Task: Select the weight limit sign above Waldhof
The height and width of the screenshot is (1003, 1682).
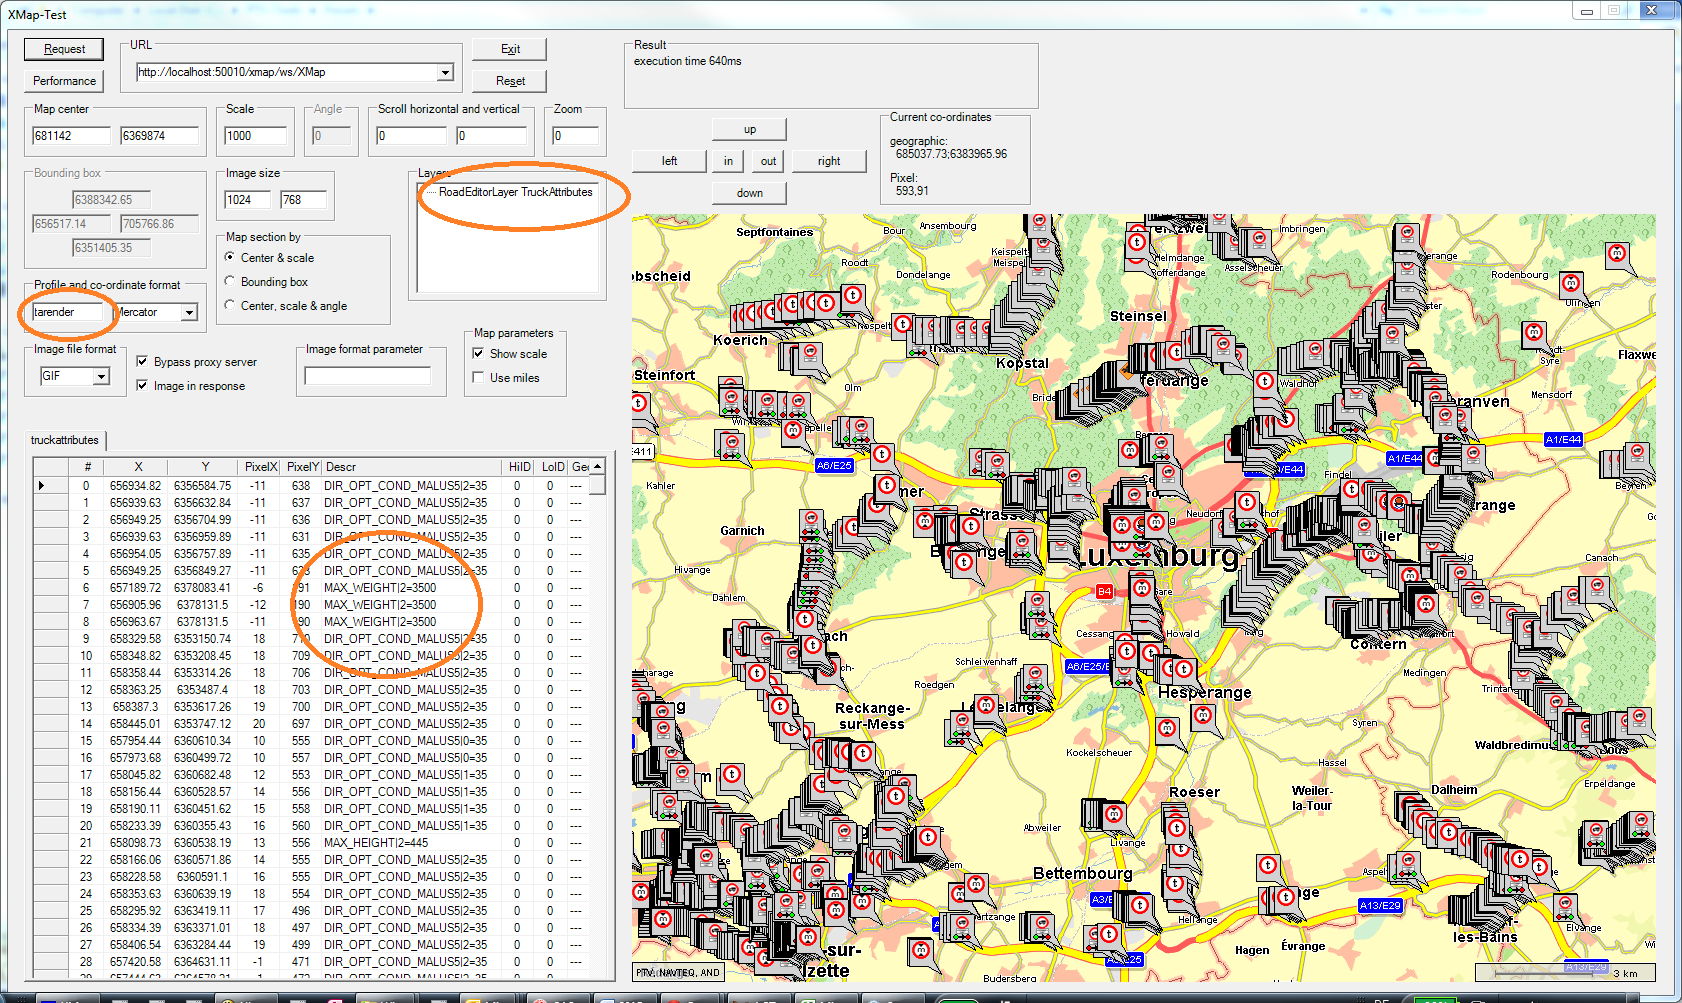Action: [x=1265, y=381]
